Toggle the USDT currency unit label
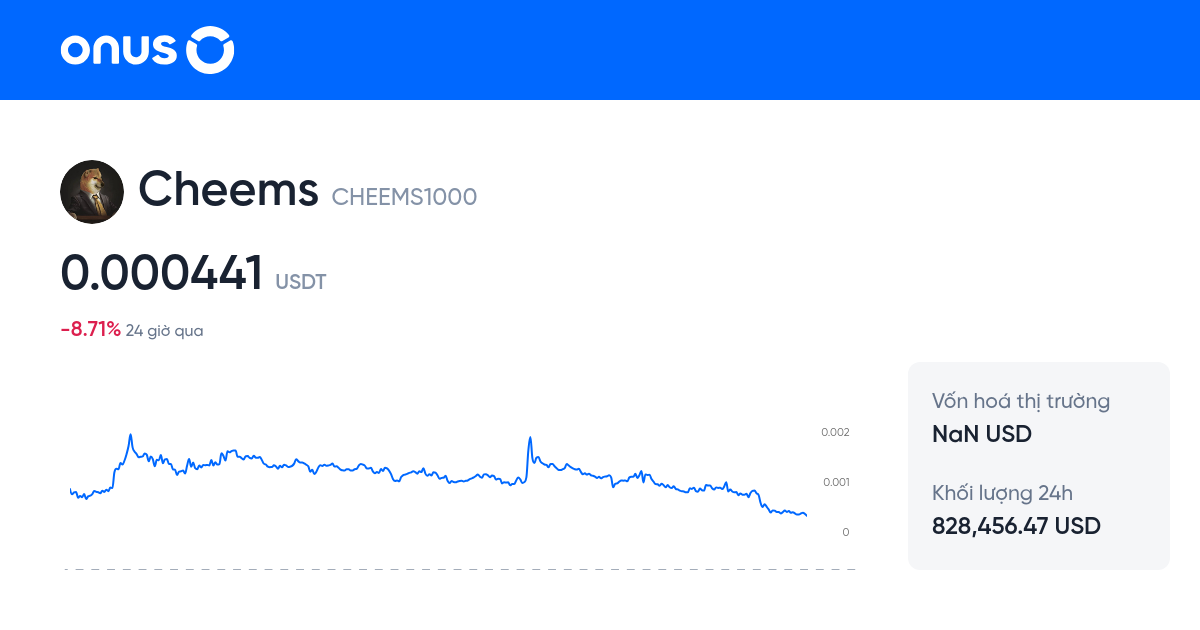This screenshot has width=1200, height=630. pos(300,282)
